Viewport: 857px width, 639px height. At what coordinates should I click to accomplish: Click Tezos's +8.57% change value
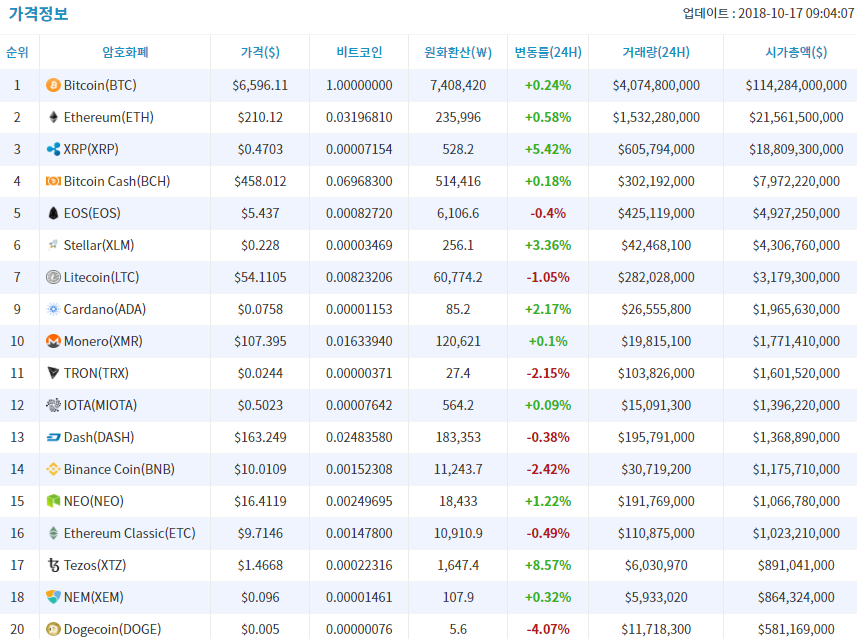548,565
